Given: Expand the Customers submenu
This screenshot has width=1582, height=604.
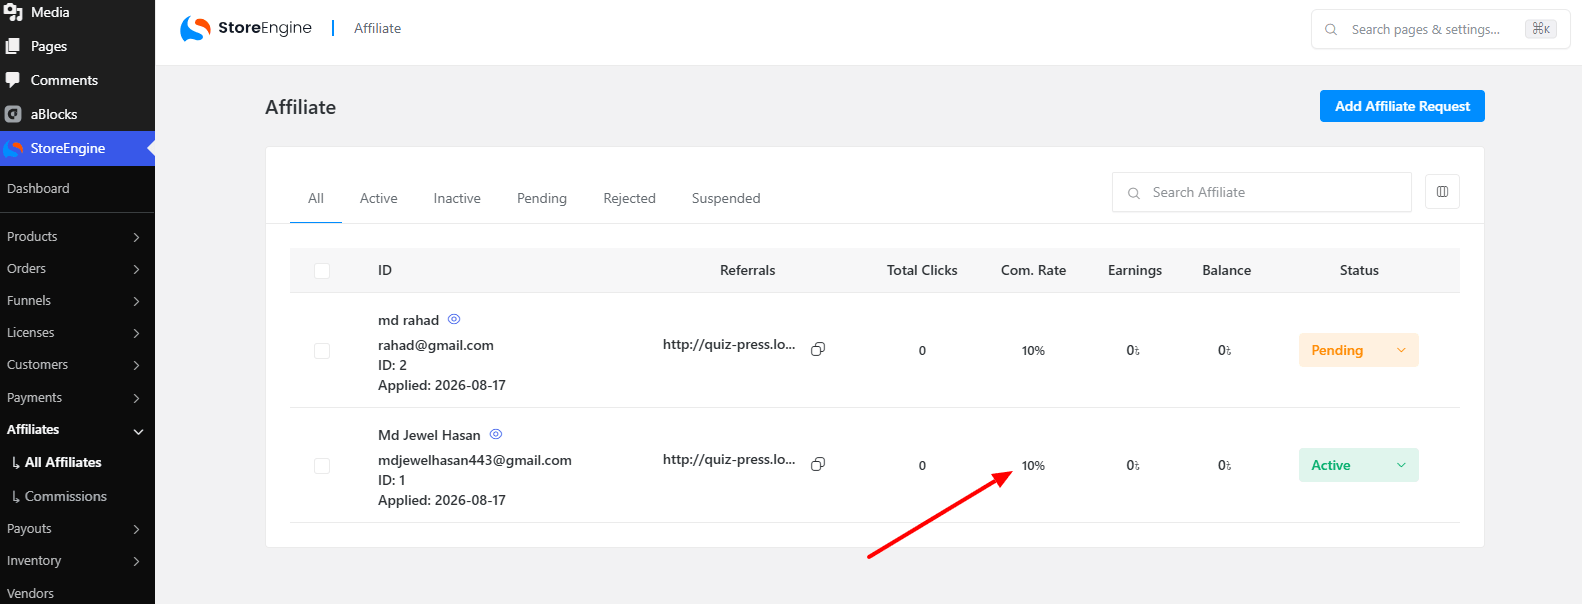Looking at the screenshot, I should pyautogui.click(x=137, y=365).
